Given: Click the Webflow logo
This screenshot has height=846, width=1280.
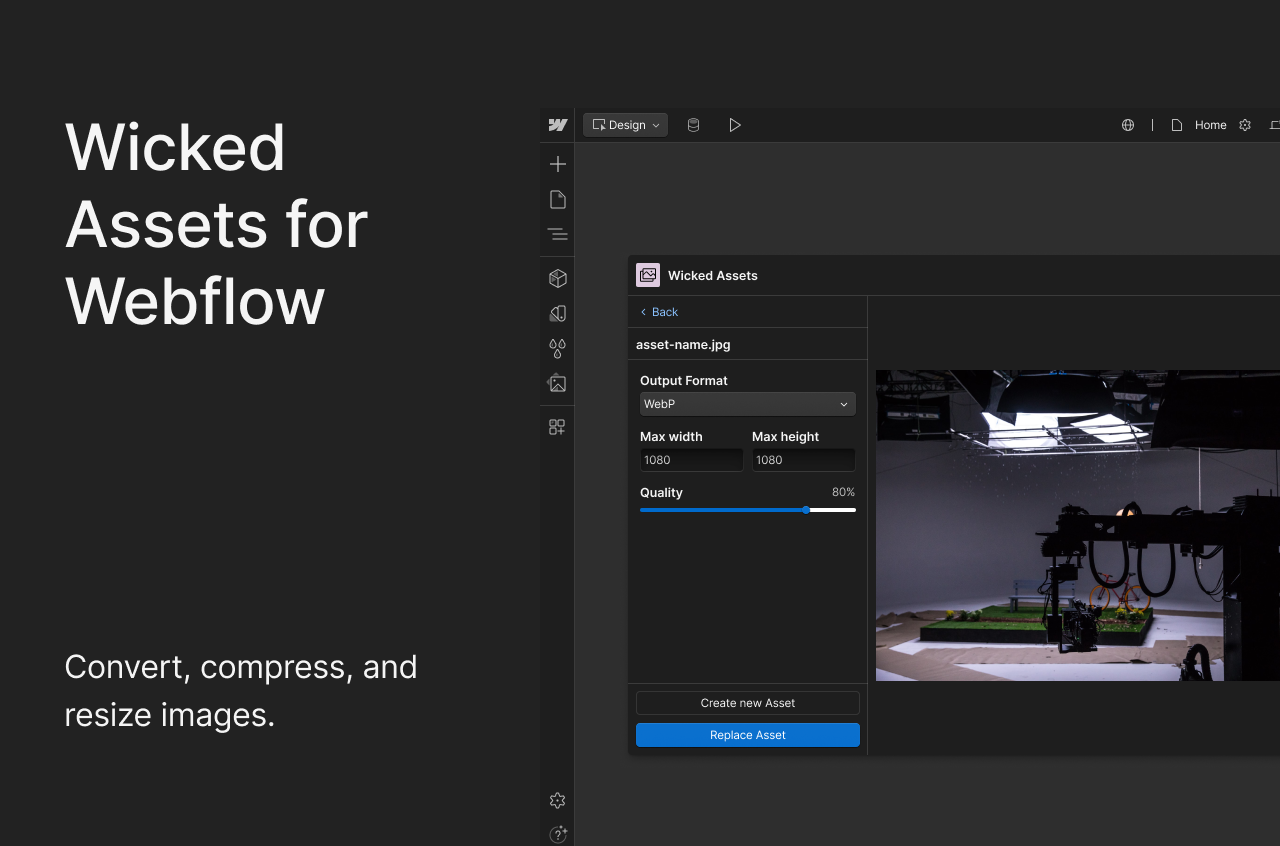Looking at the screenshot, I should (x=557, y=124).
